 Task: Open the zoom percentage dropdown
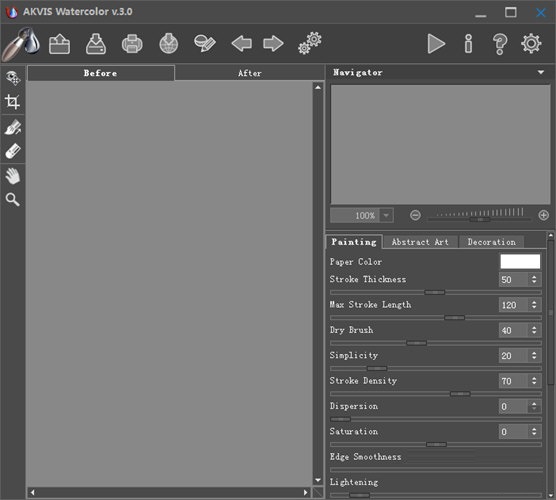(386, 215)
